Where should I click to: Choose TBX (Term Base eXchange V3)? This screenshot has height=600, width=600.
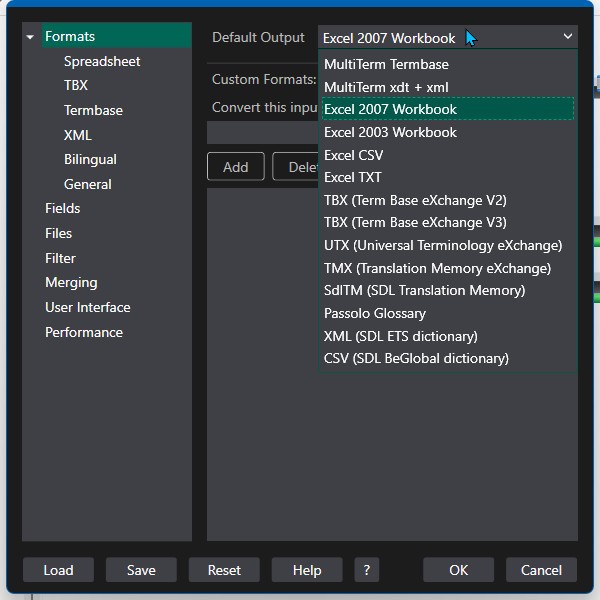pos(447,222)
